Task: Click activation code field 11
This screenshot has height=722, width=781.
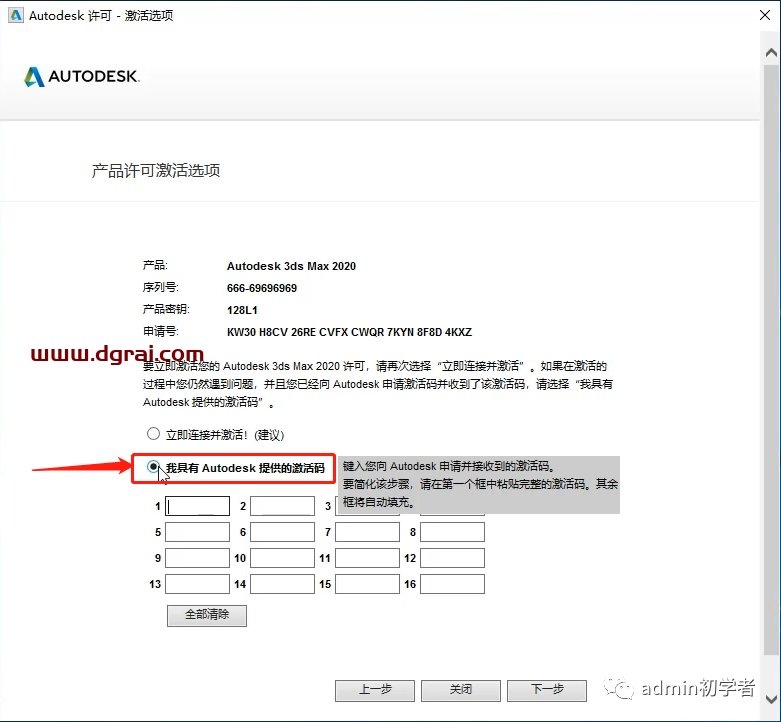Action: (x=368, y=558)
